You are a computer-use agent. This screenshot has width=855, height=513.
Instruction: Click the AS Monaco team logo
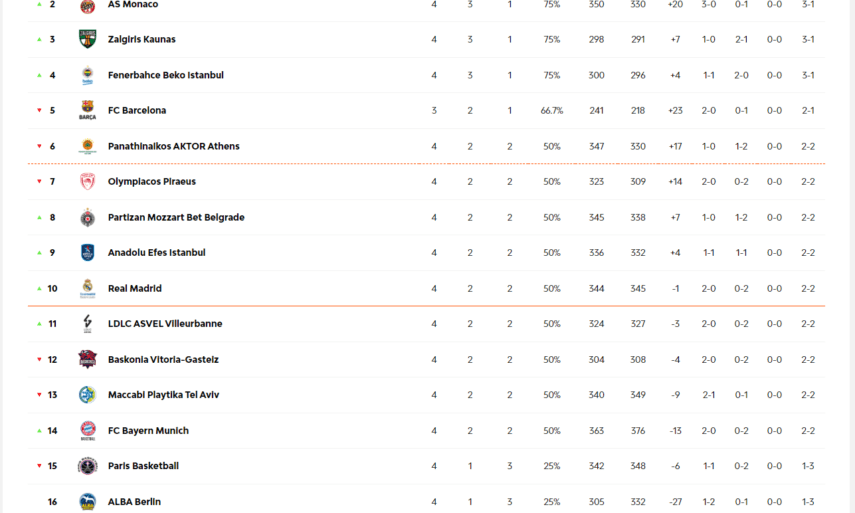[x=87, y=5]
